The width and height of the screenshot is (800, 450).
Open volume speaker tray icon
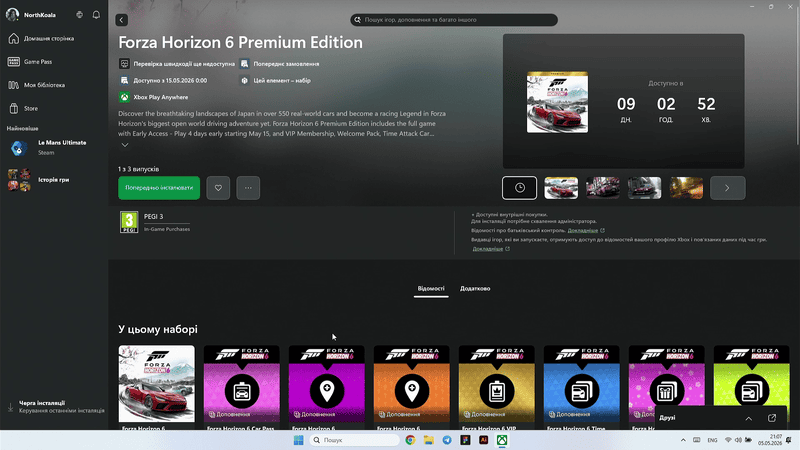(x=738, y=440)
